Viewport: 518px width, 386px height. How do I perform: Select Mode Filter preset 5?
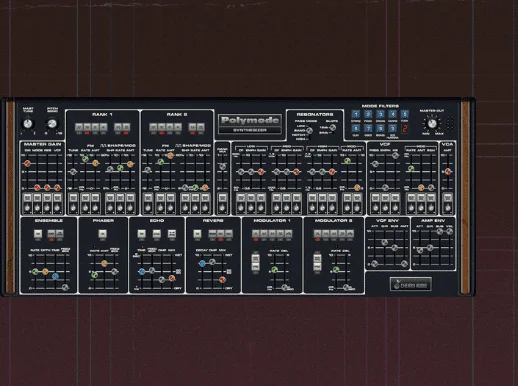point(405,114)
